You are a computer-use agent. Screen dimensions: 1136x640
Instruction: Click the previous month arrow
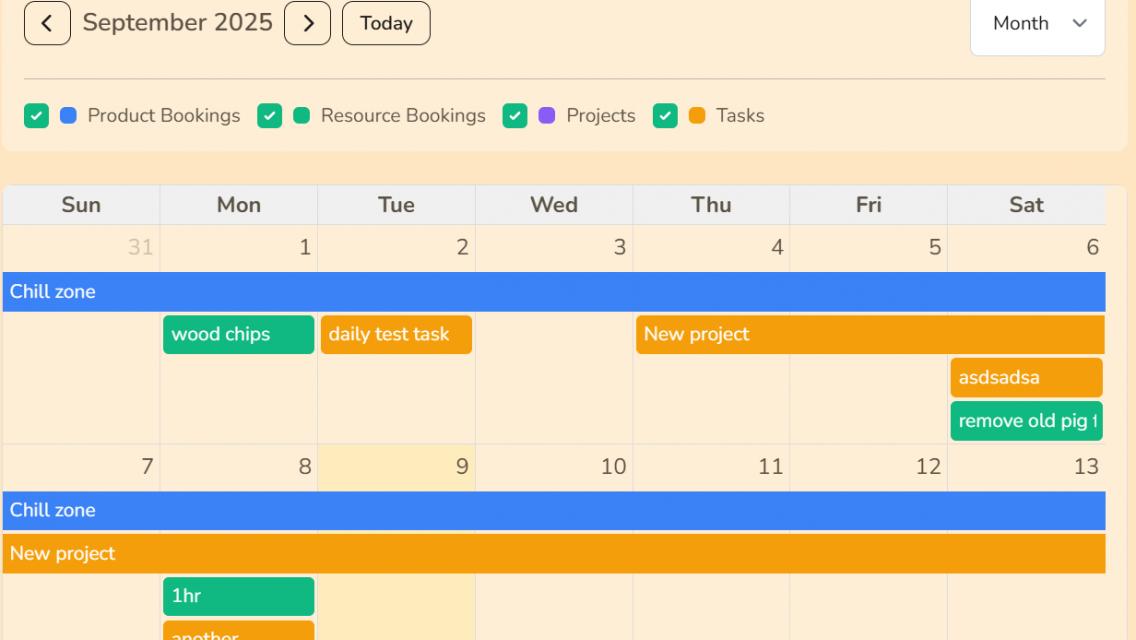click(x=47, y=22)
